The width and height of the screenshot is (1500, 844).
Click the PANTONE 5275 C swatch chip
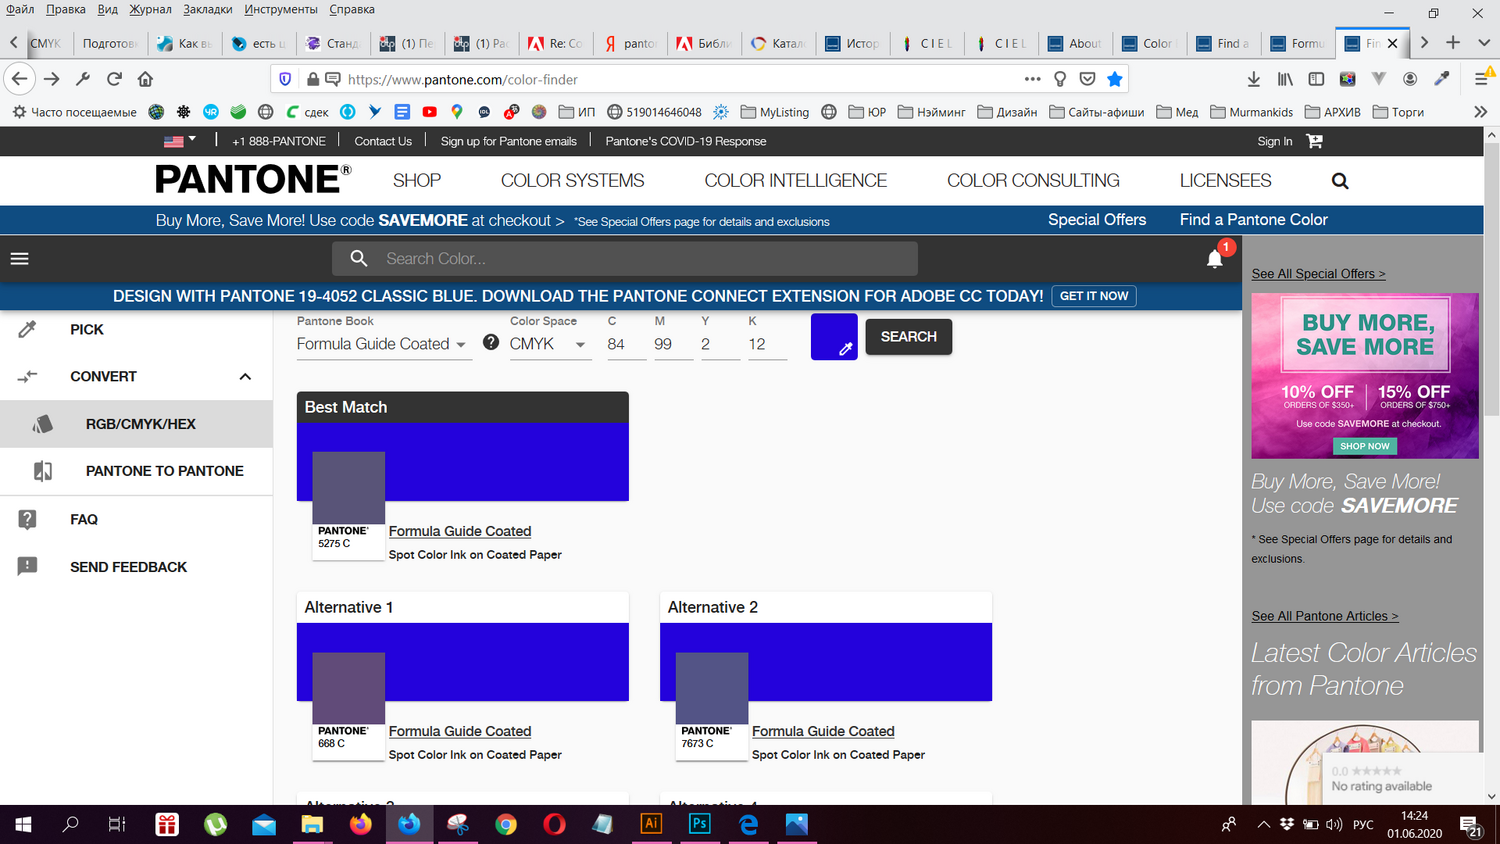point(349,506)
